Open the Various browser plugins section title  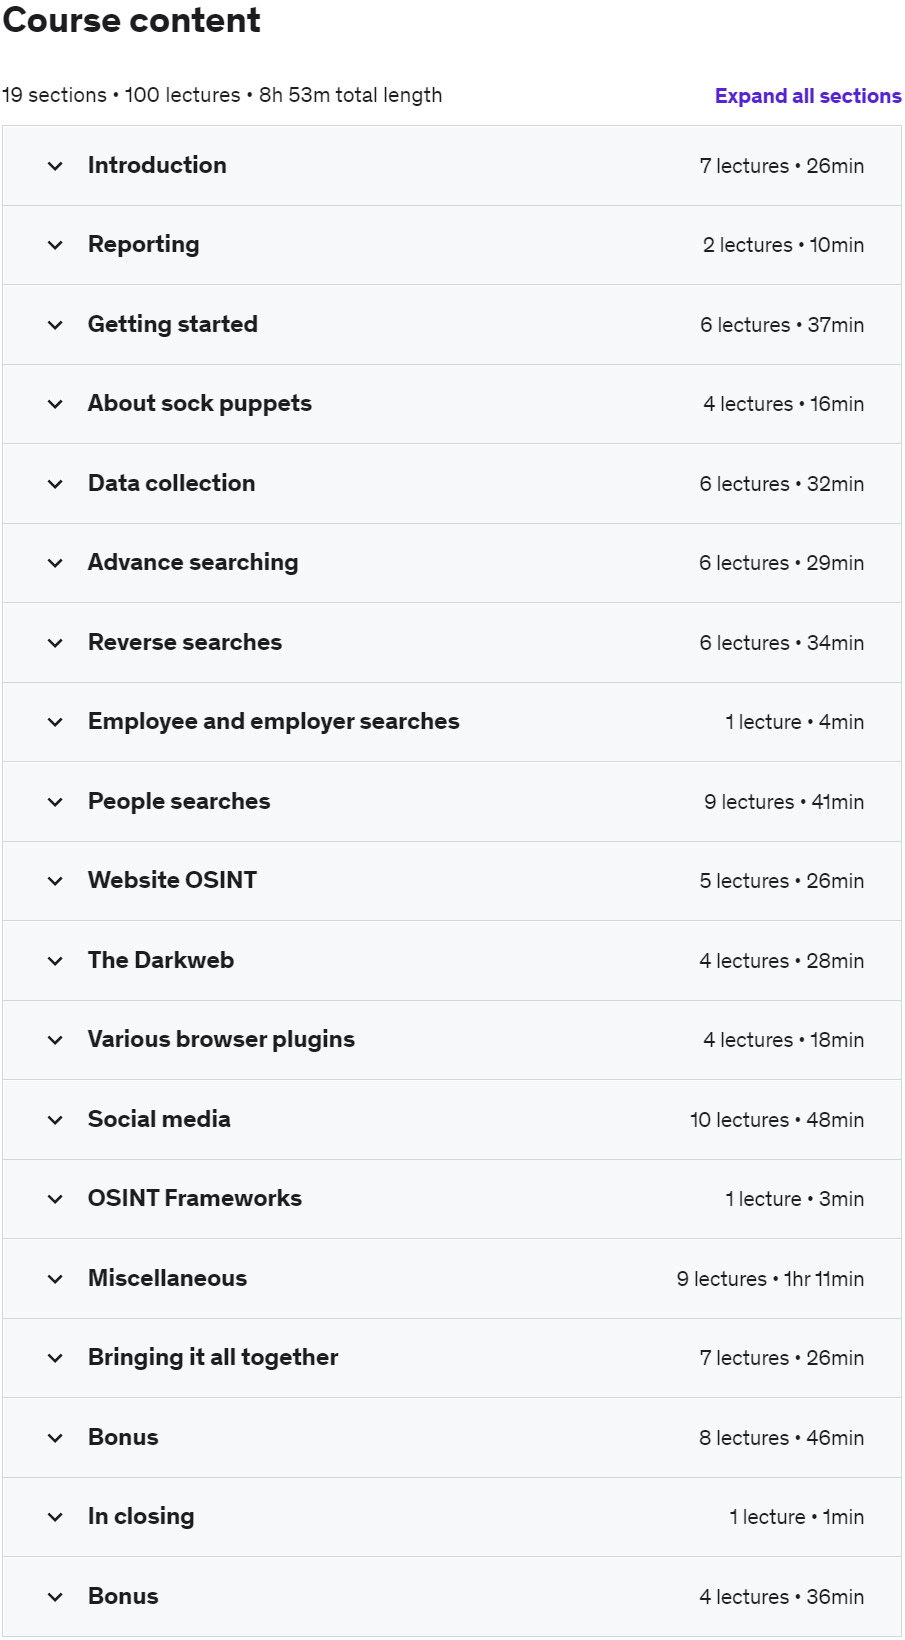pyautogui.click(x=221, y=1040)
